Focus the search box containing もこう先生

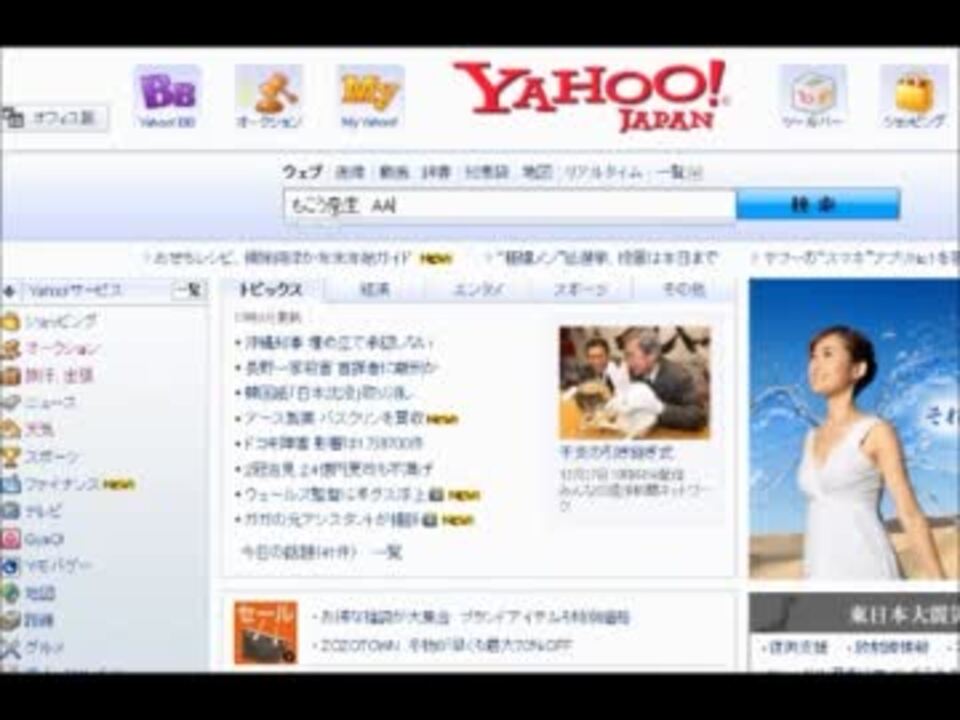click(509, 205)
